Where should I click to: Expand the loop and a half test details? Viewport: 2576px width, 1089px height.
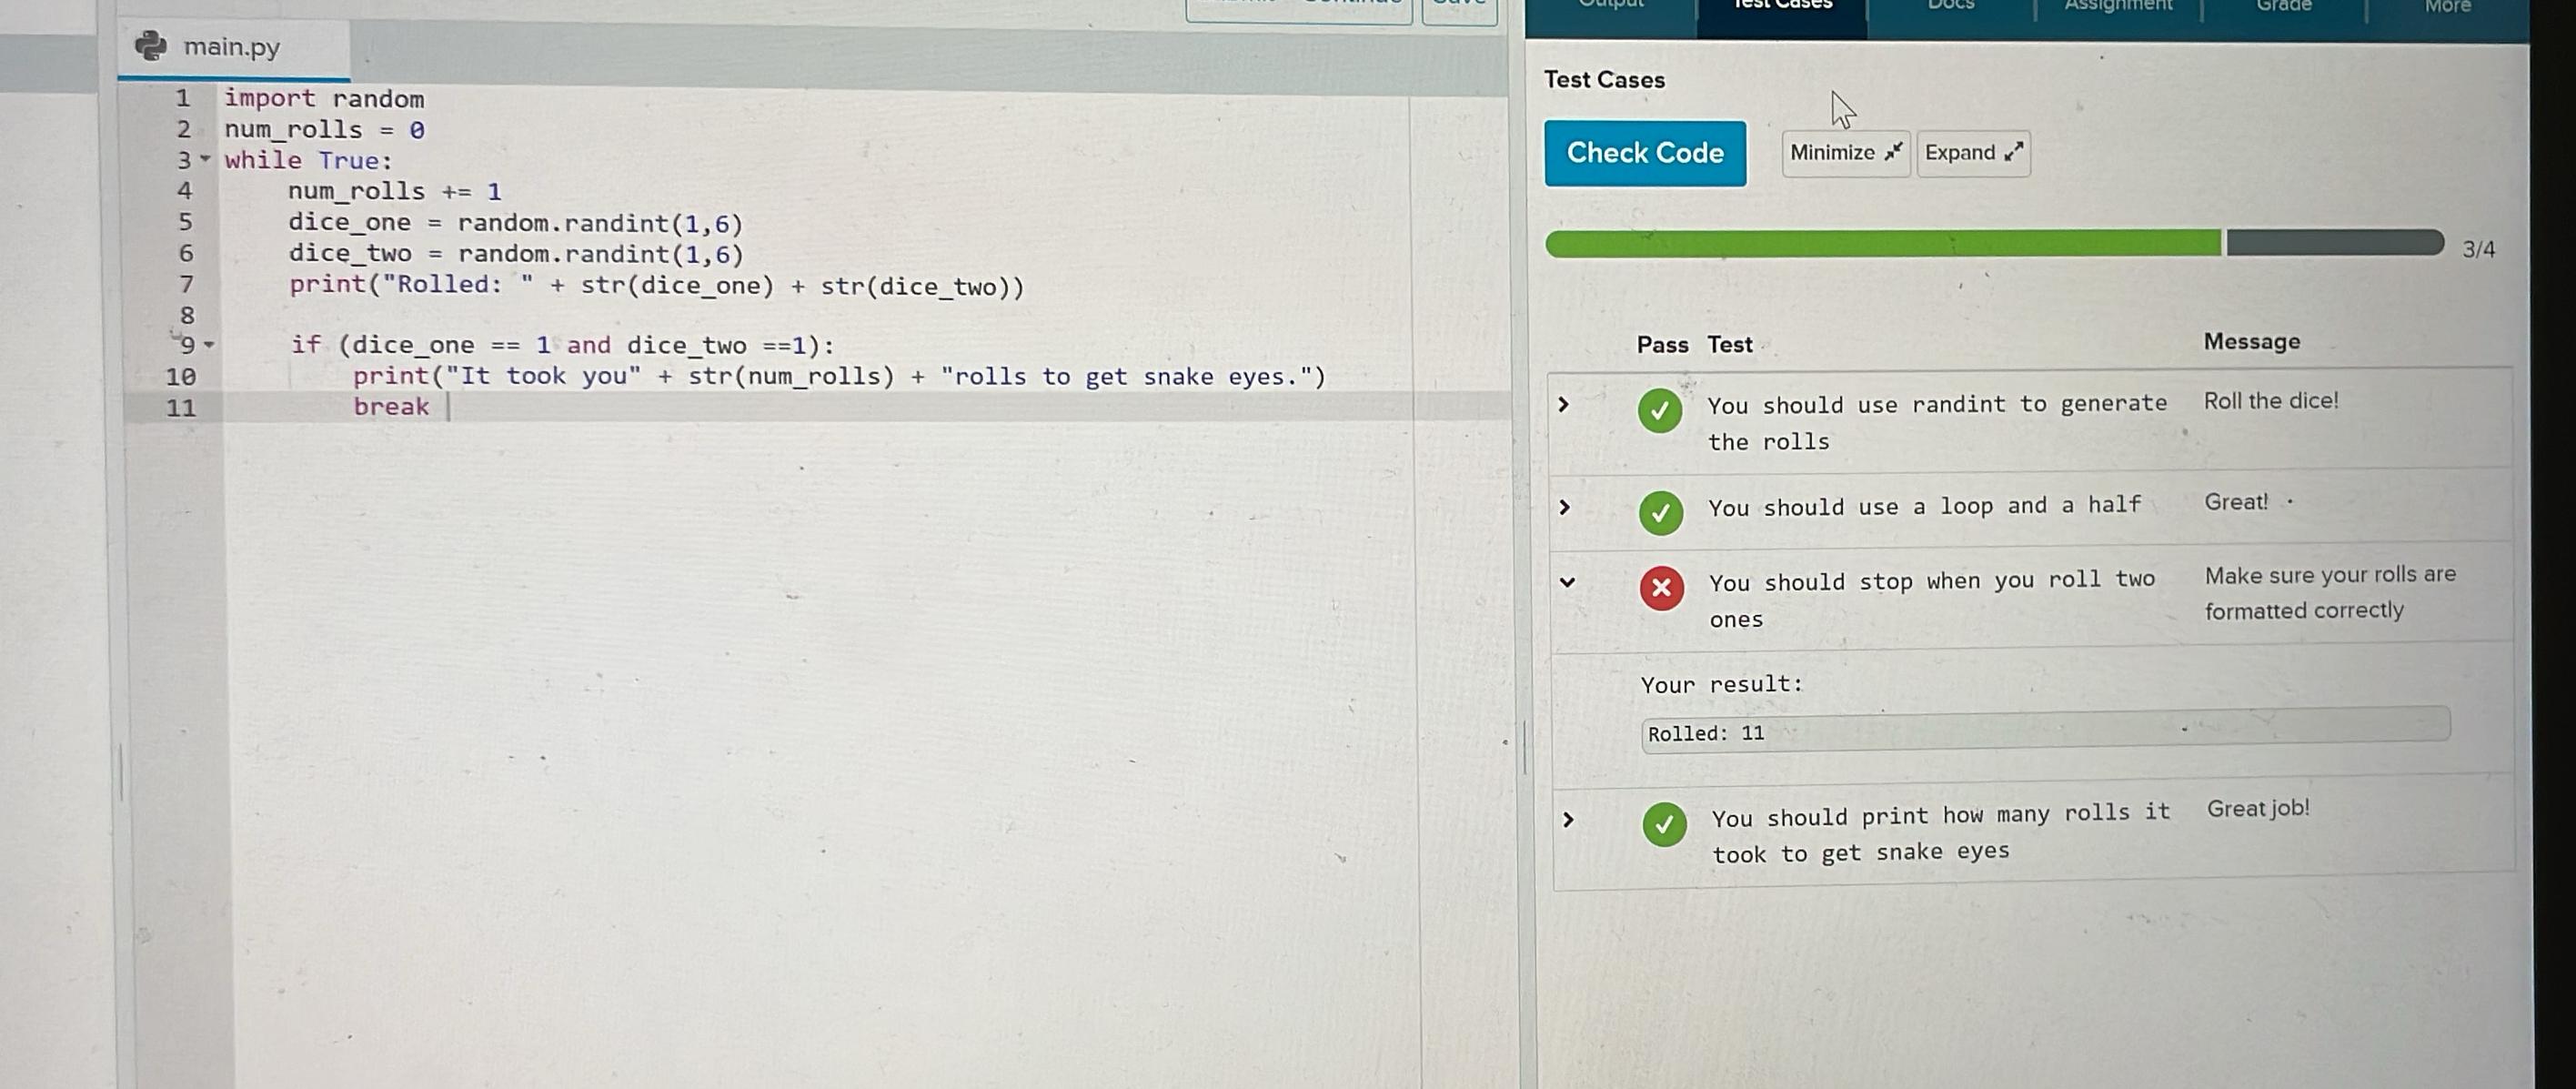pyautogui.click(x=1565, y=507)
